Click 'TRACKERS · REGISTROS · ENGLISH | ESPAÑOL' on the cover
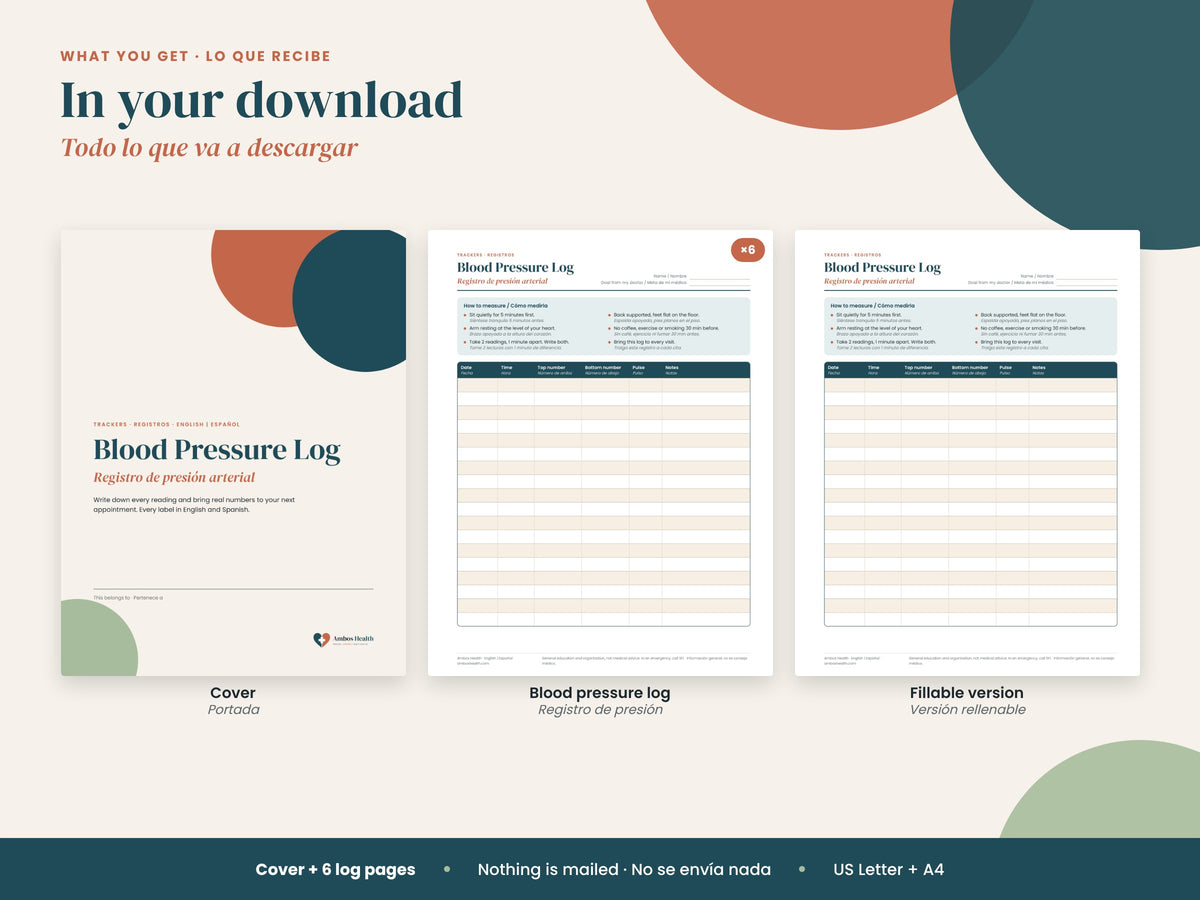1200x900 pixels. tap(166, 424)
